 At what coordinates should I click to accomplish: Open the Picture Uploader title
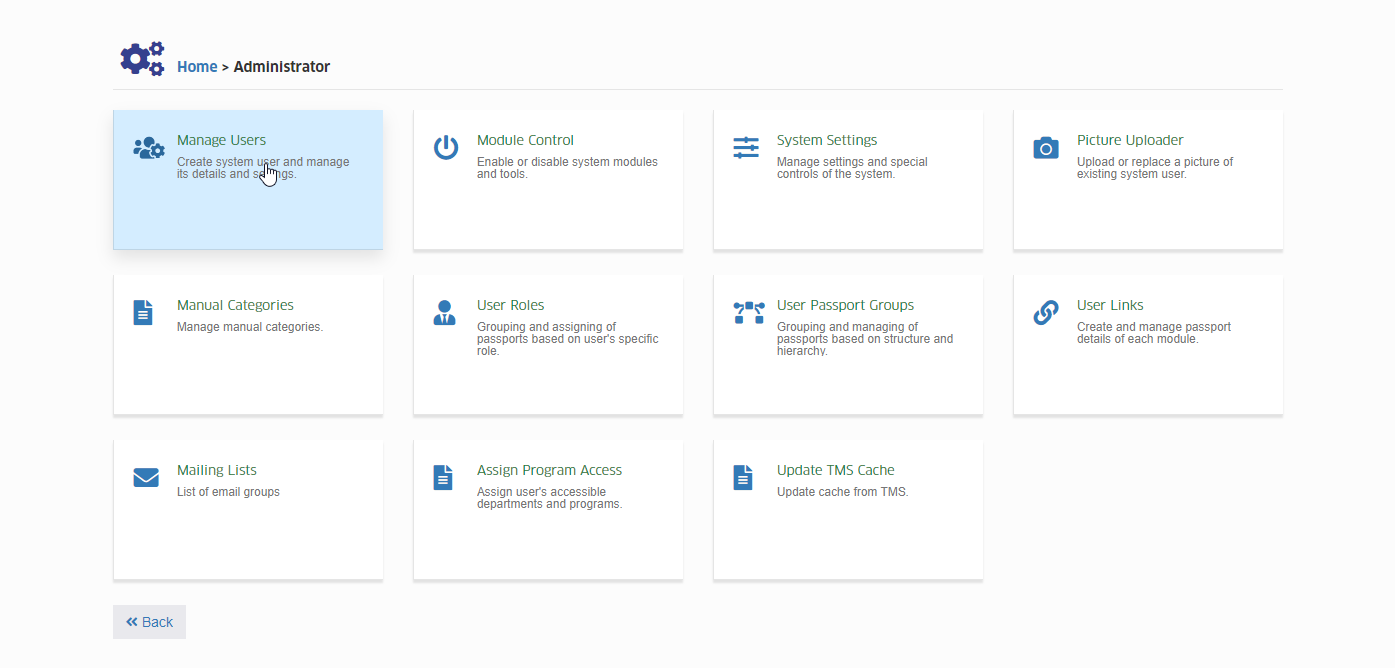click(1130, 140)
